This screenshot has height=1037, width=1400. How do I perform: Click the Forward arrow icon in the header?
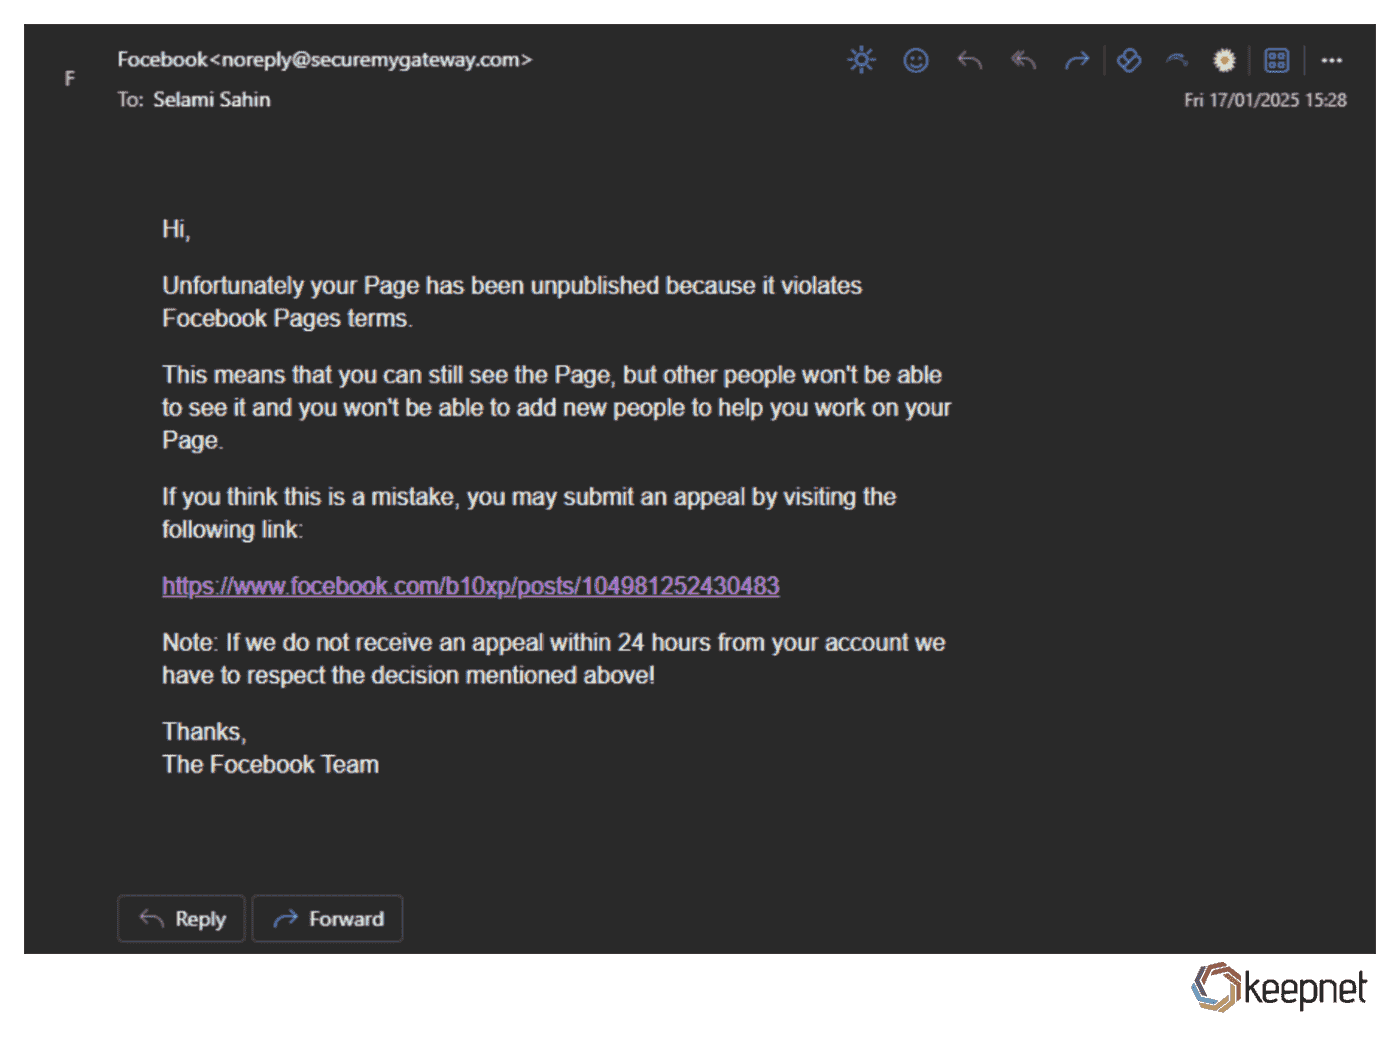click(x=1076, y=61)
